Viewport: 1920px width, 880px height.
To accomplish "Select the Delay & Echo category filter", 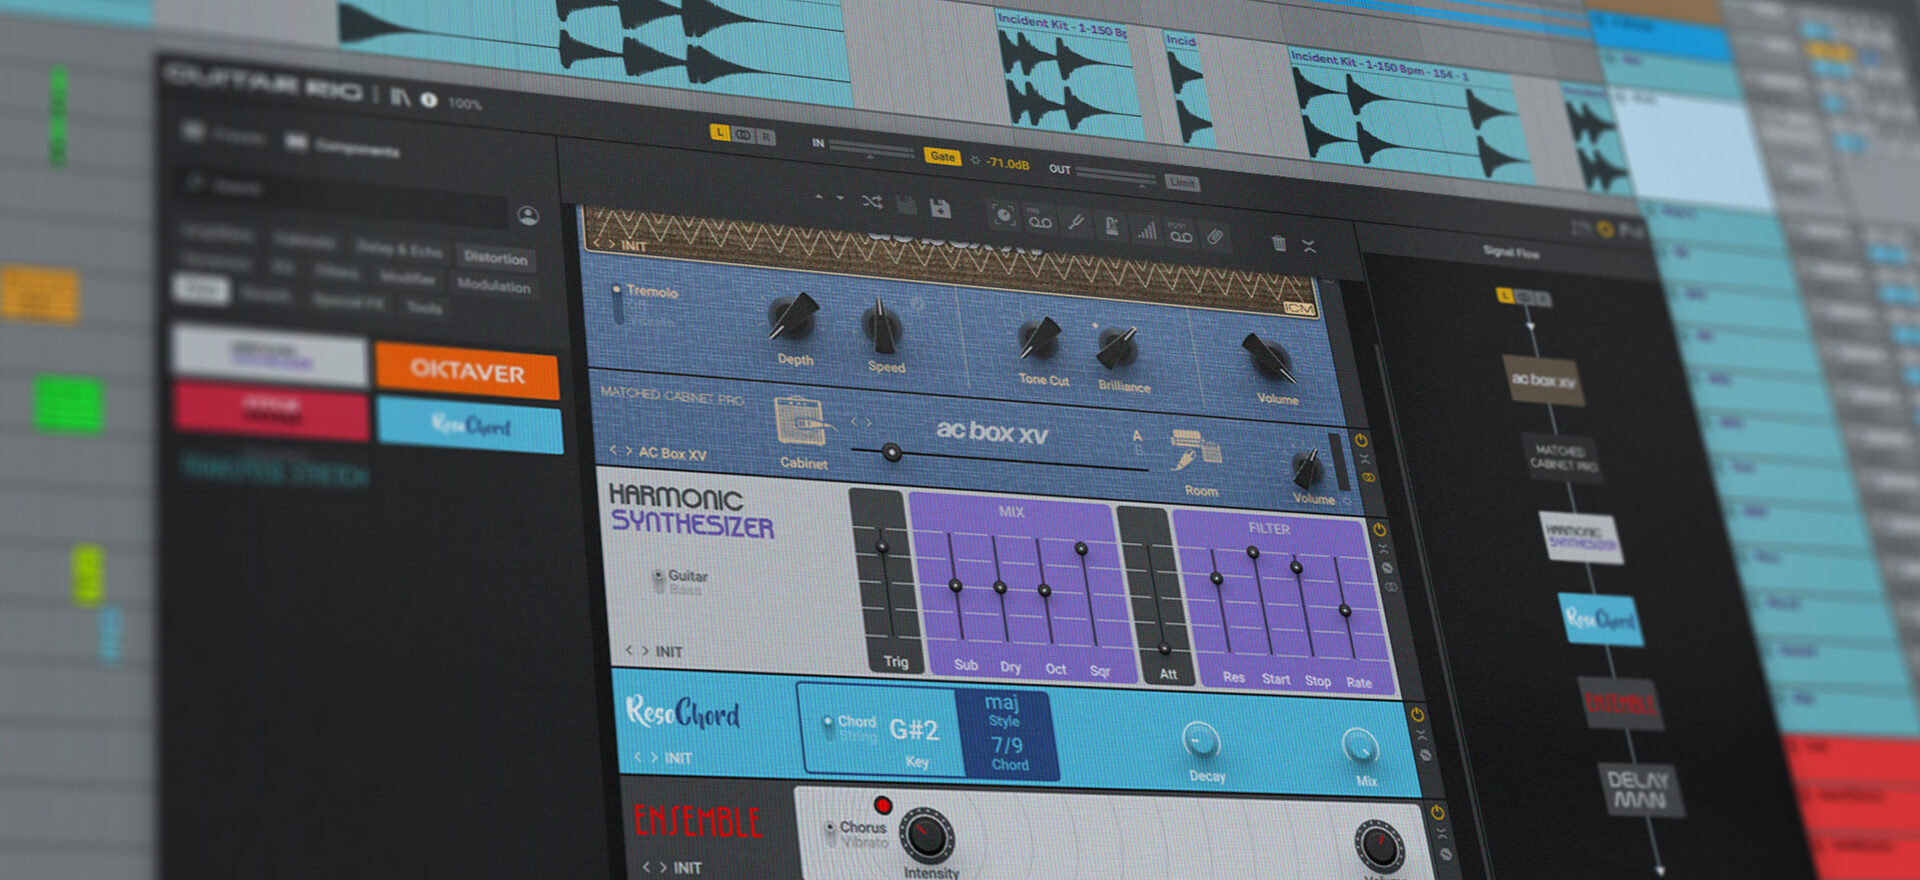I will (x=400, y=250).
